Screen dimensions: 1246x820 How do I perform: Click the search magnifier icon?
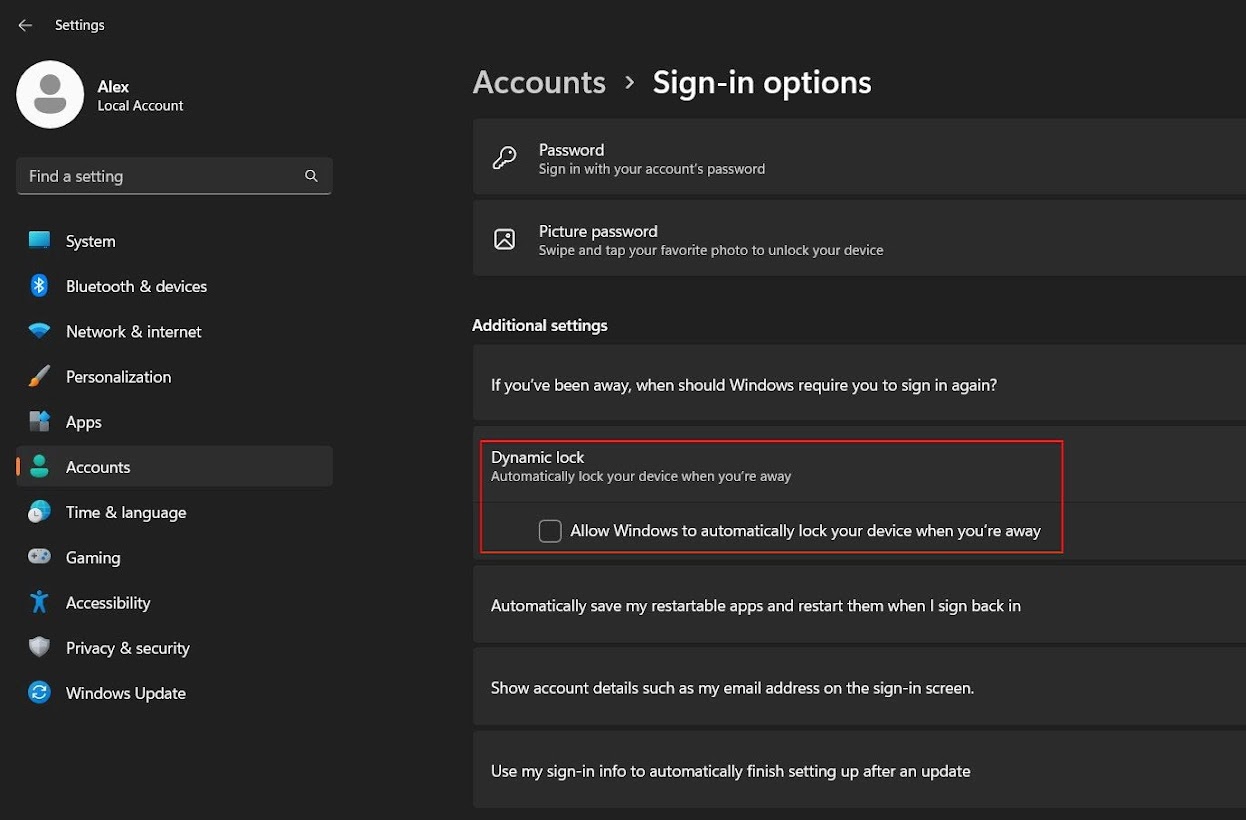pyautogui.click(x=311, y=176)
